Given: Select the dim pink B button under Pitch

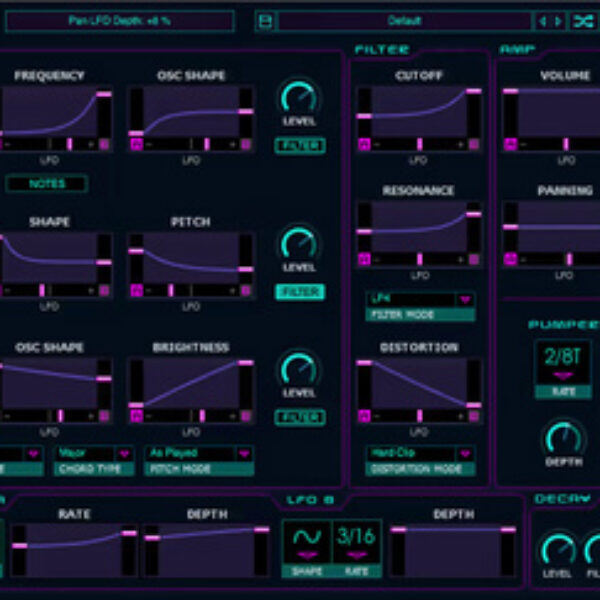Looking at the screenshot, I should tap(246, 291).
